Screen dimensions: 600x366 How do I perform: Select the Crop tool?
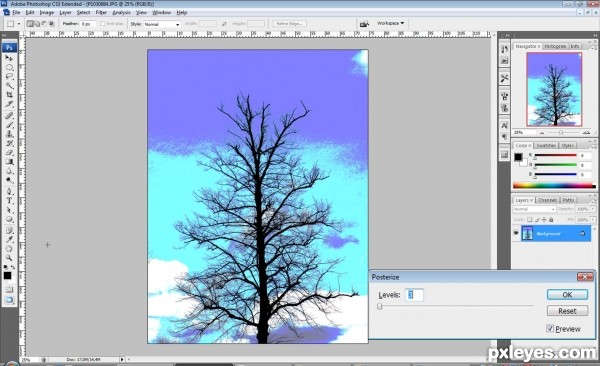9,95
